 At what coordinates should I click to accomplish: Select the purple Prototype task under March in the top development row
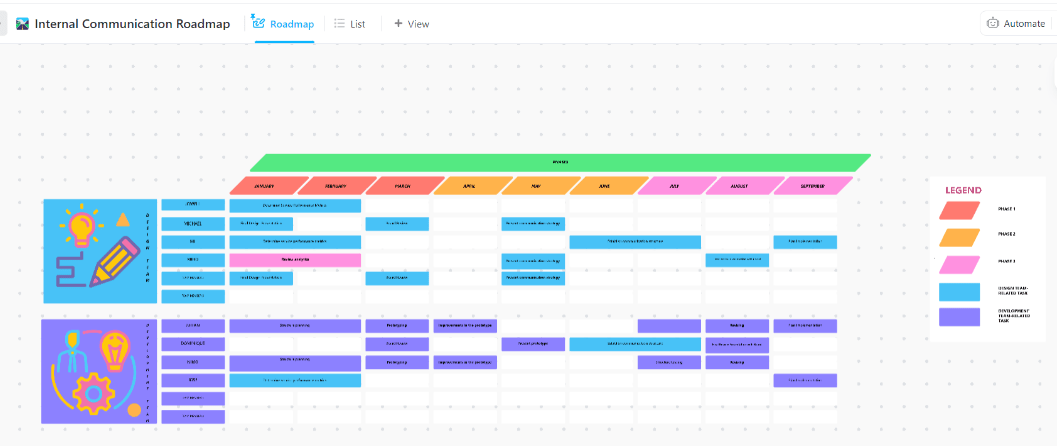(397, 325)
